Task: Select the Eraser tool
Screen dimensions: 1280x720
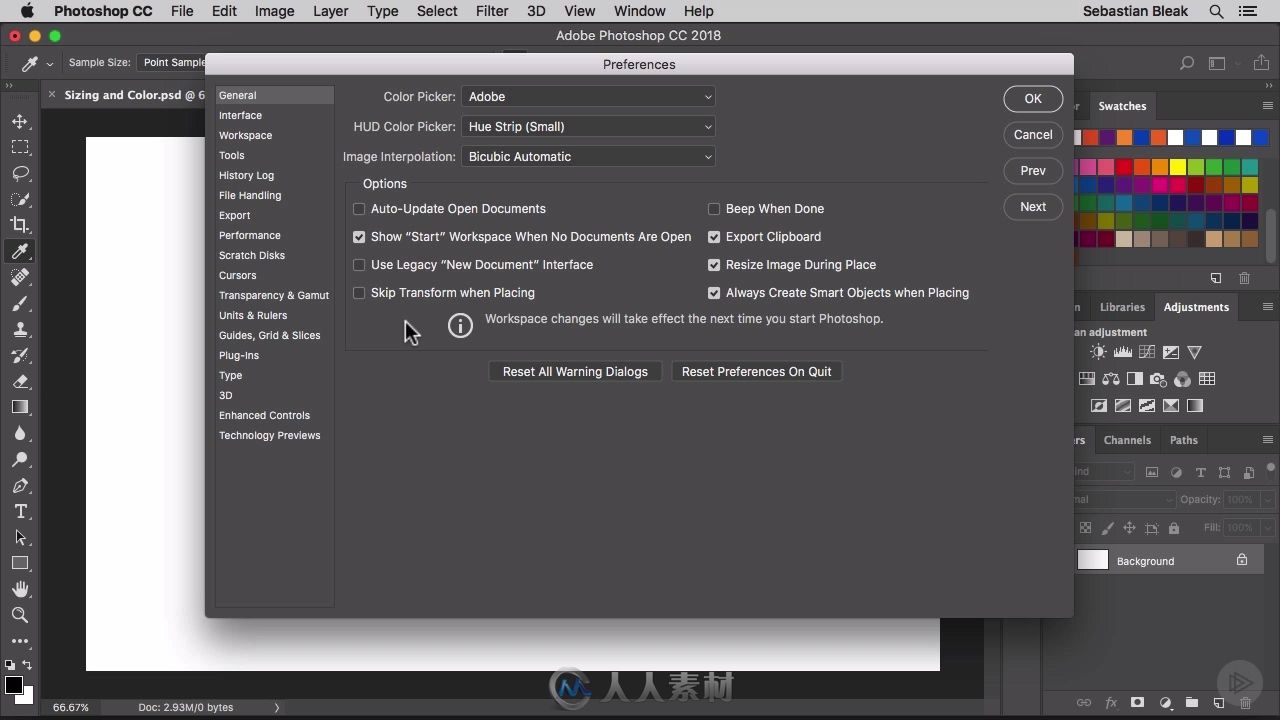Action: (x=20, y=381)
